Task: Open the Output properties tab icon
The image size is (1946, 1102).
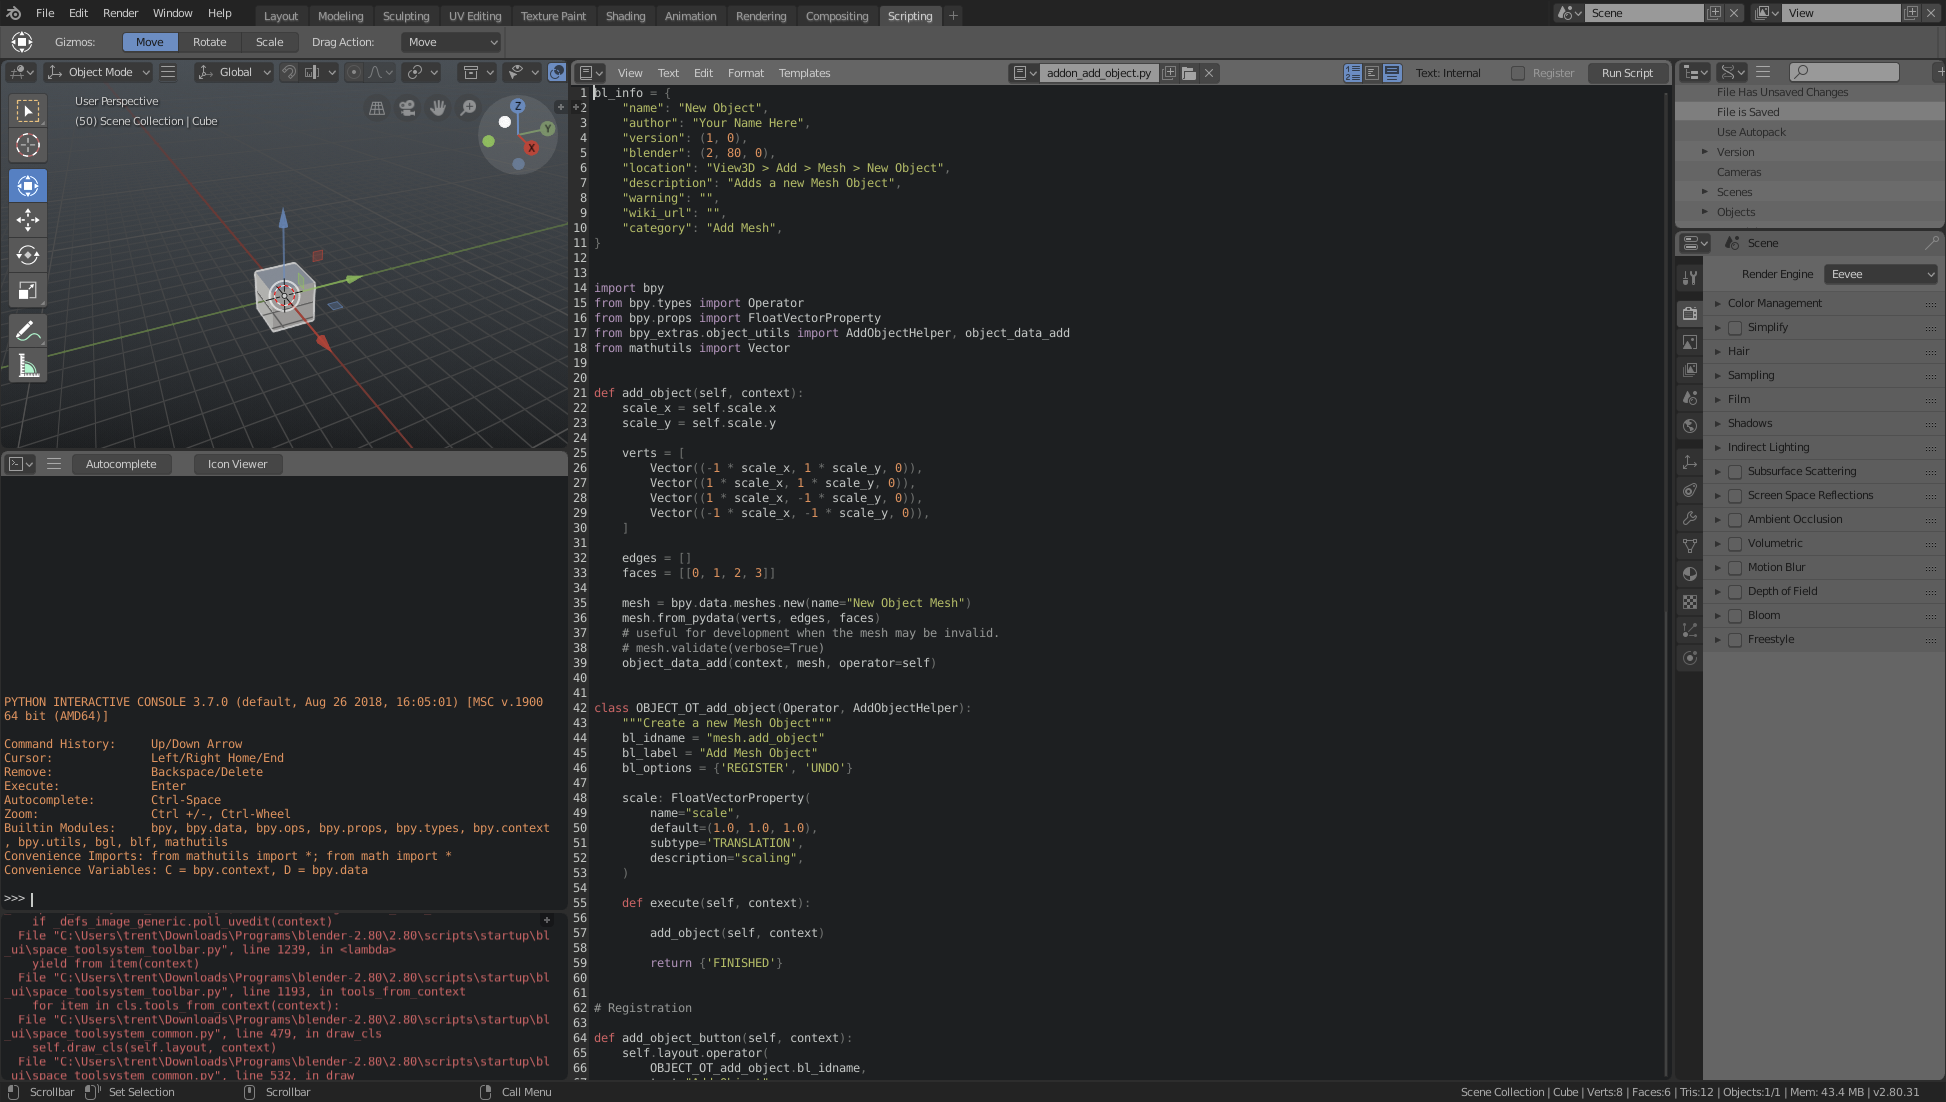Action: tap(1690, 342)
